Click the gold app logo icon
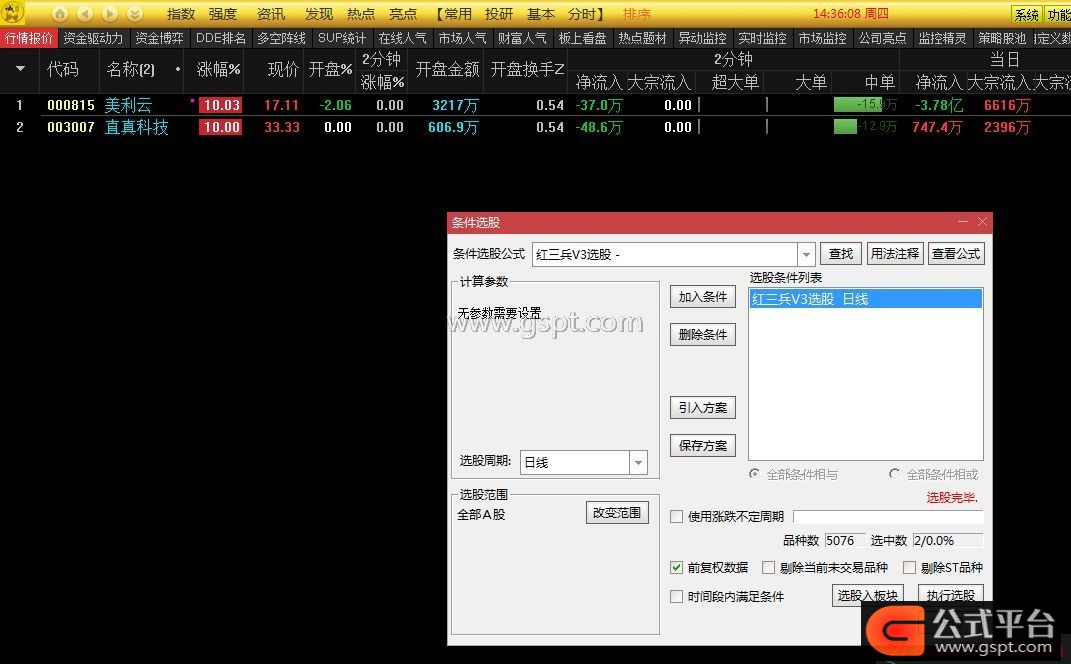The width and height of the screenshot is (1071, 664). point(14,12)
